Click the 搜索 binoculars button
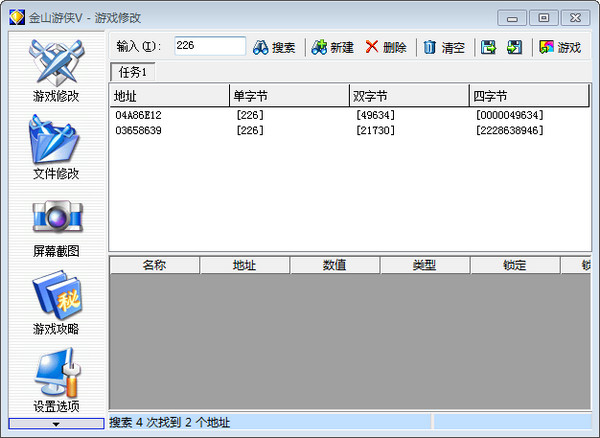The image size is (600, 438). (x=274, y=47)
